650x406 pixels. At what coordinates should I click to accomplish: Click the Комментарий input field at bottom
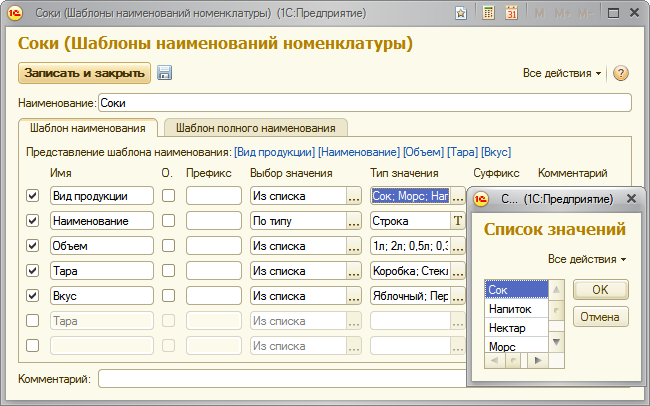(x=283, y=379)
